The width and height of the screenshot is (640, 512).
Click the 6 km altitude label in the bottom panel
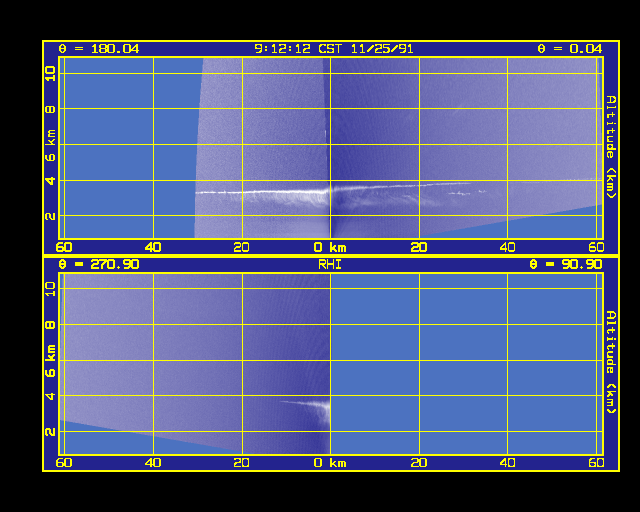[x=51, y=361]
